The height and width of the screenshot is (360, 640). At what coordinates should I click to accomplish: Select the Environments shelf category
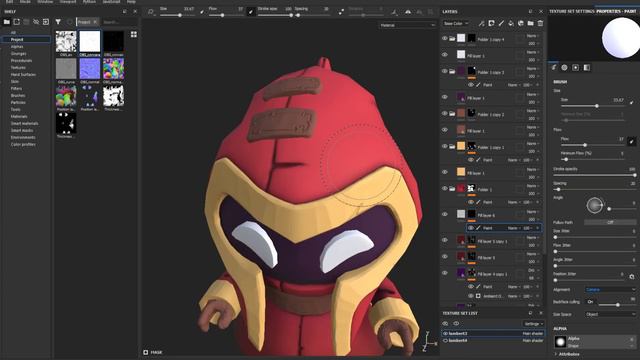pyautogui.click(x=23, y=138)
